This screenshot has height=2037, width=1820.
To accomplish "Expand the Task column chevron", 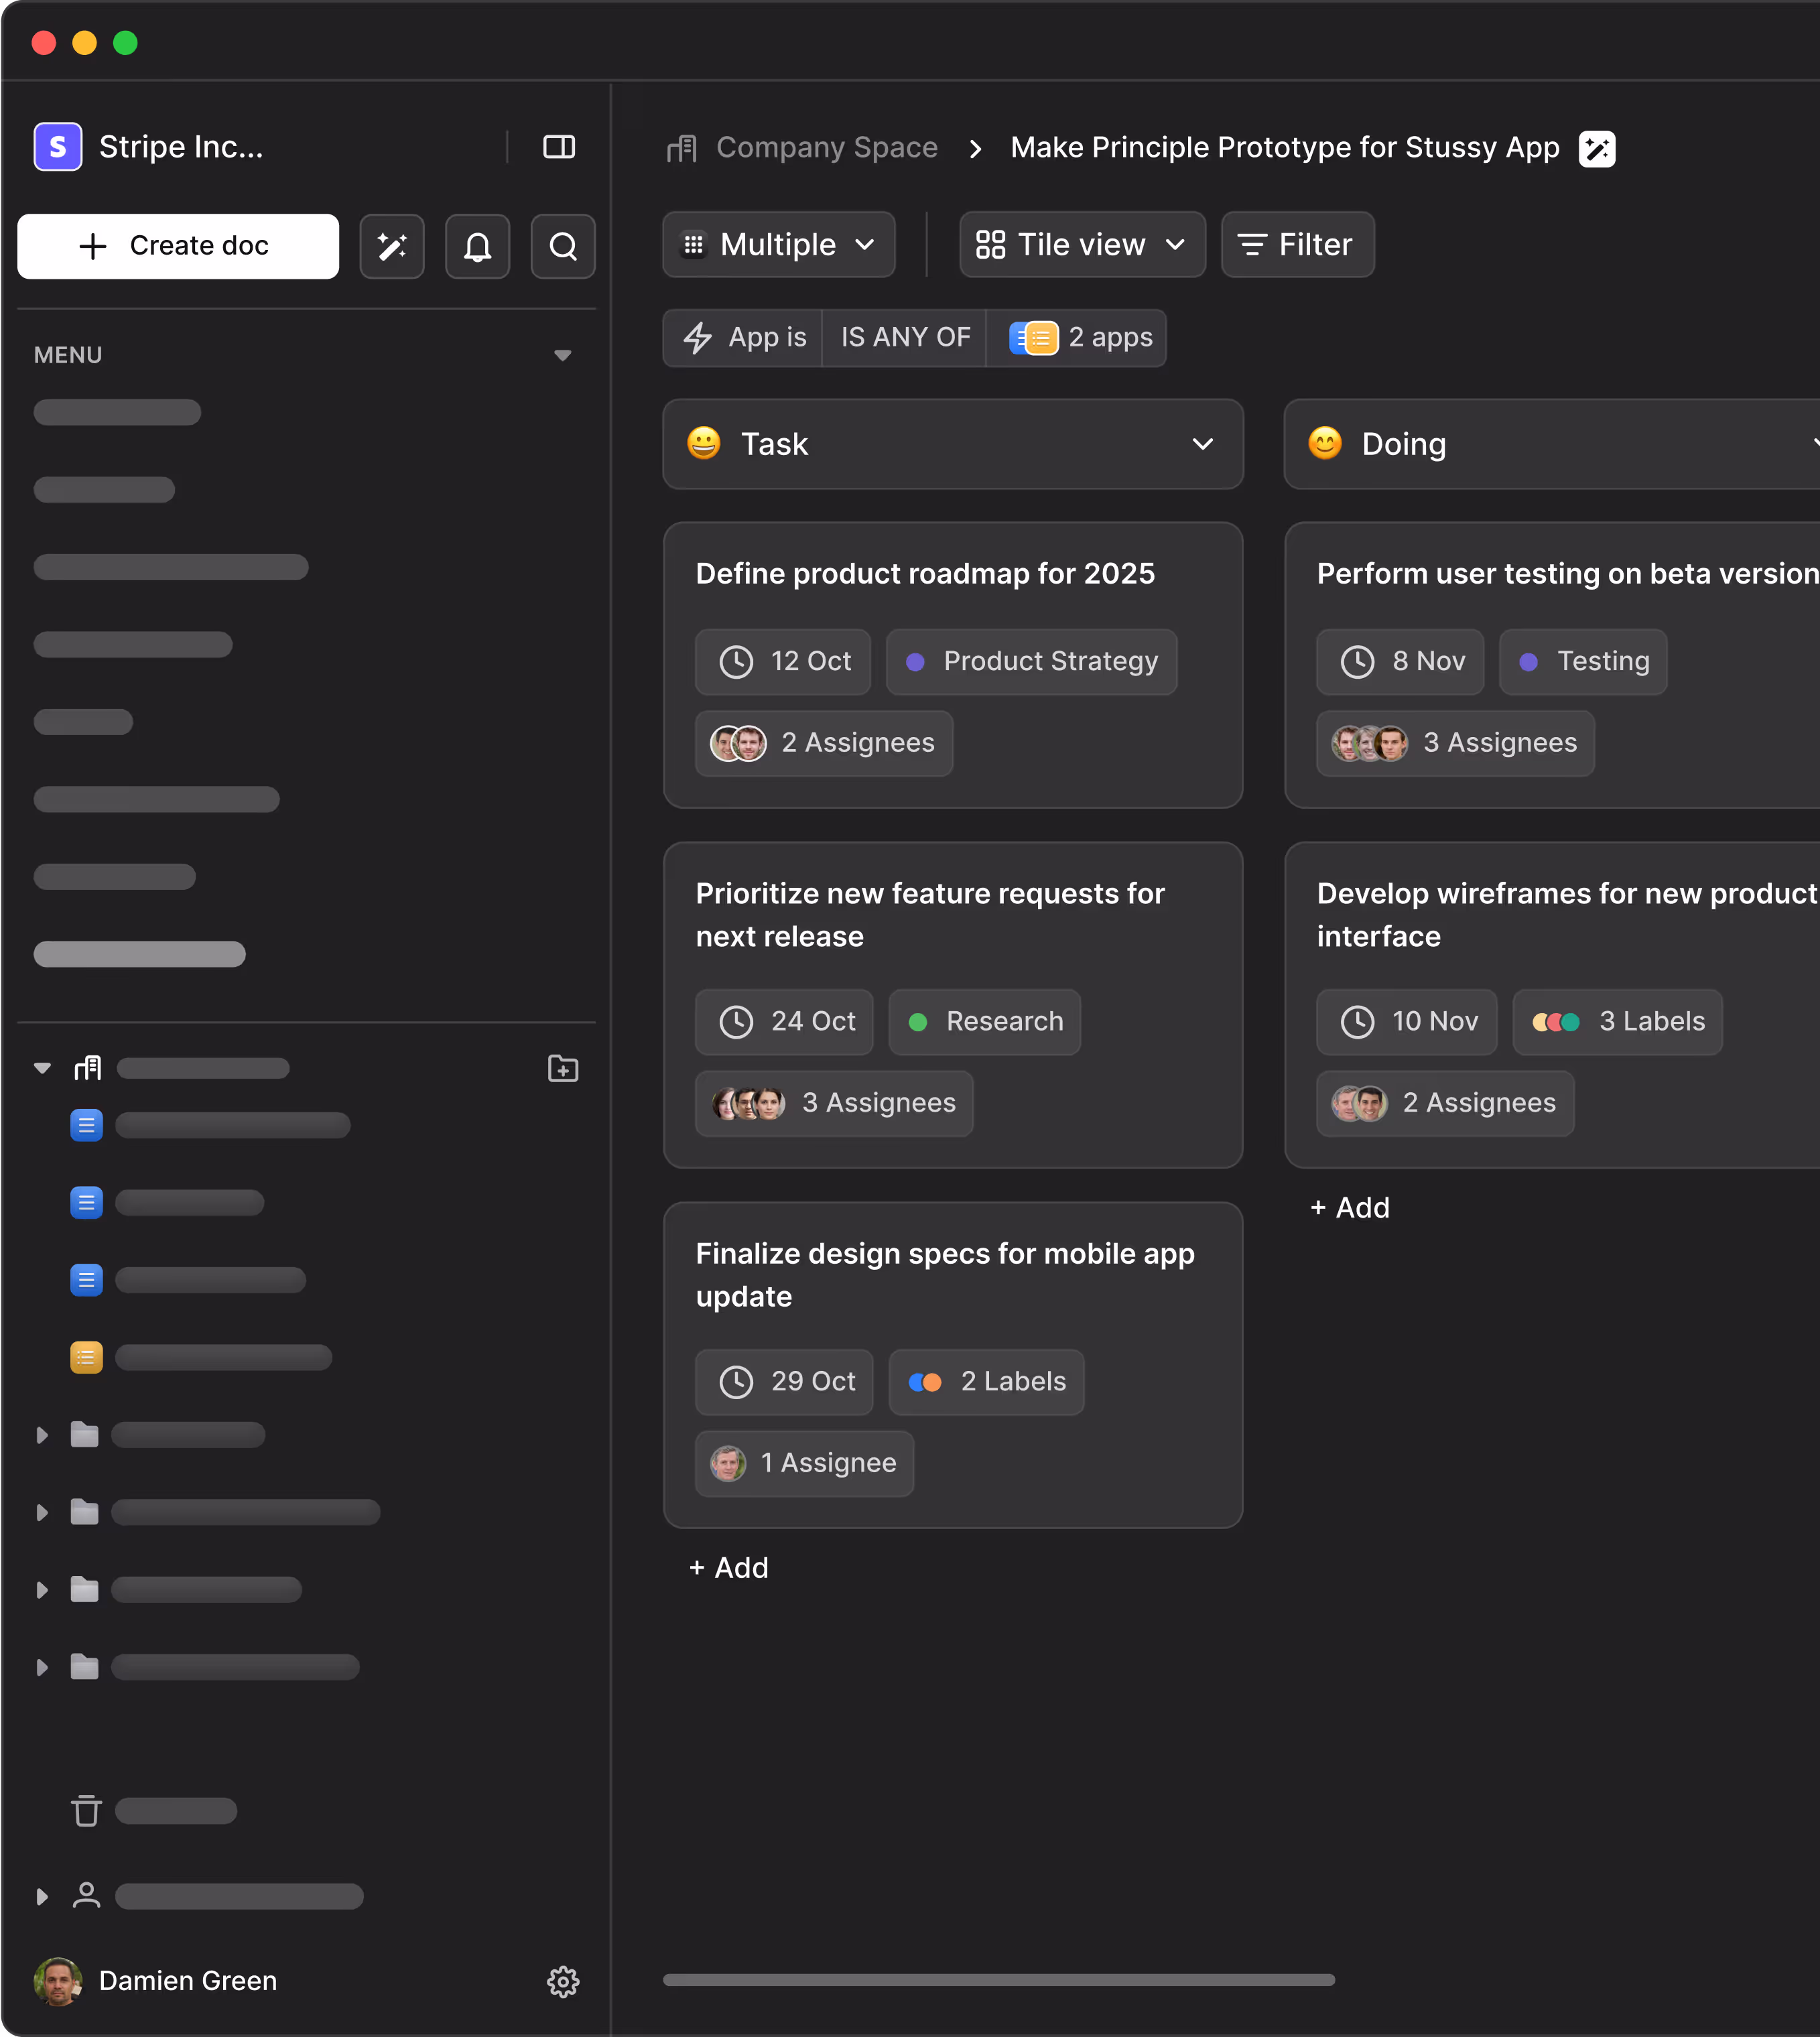I will [1202, 444].
